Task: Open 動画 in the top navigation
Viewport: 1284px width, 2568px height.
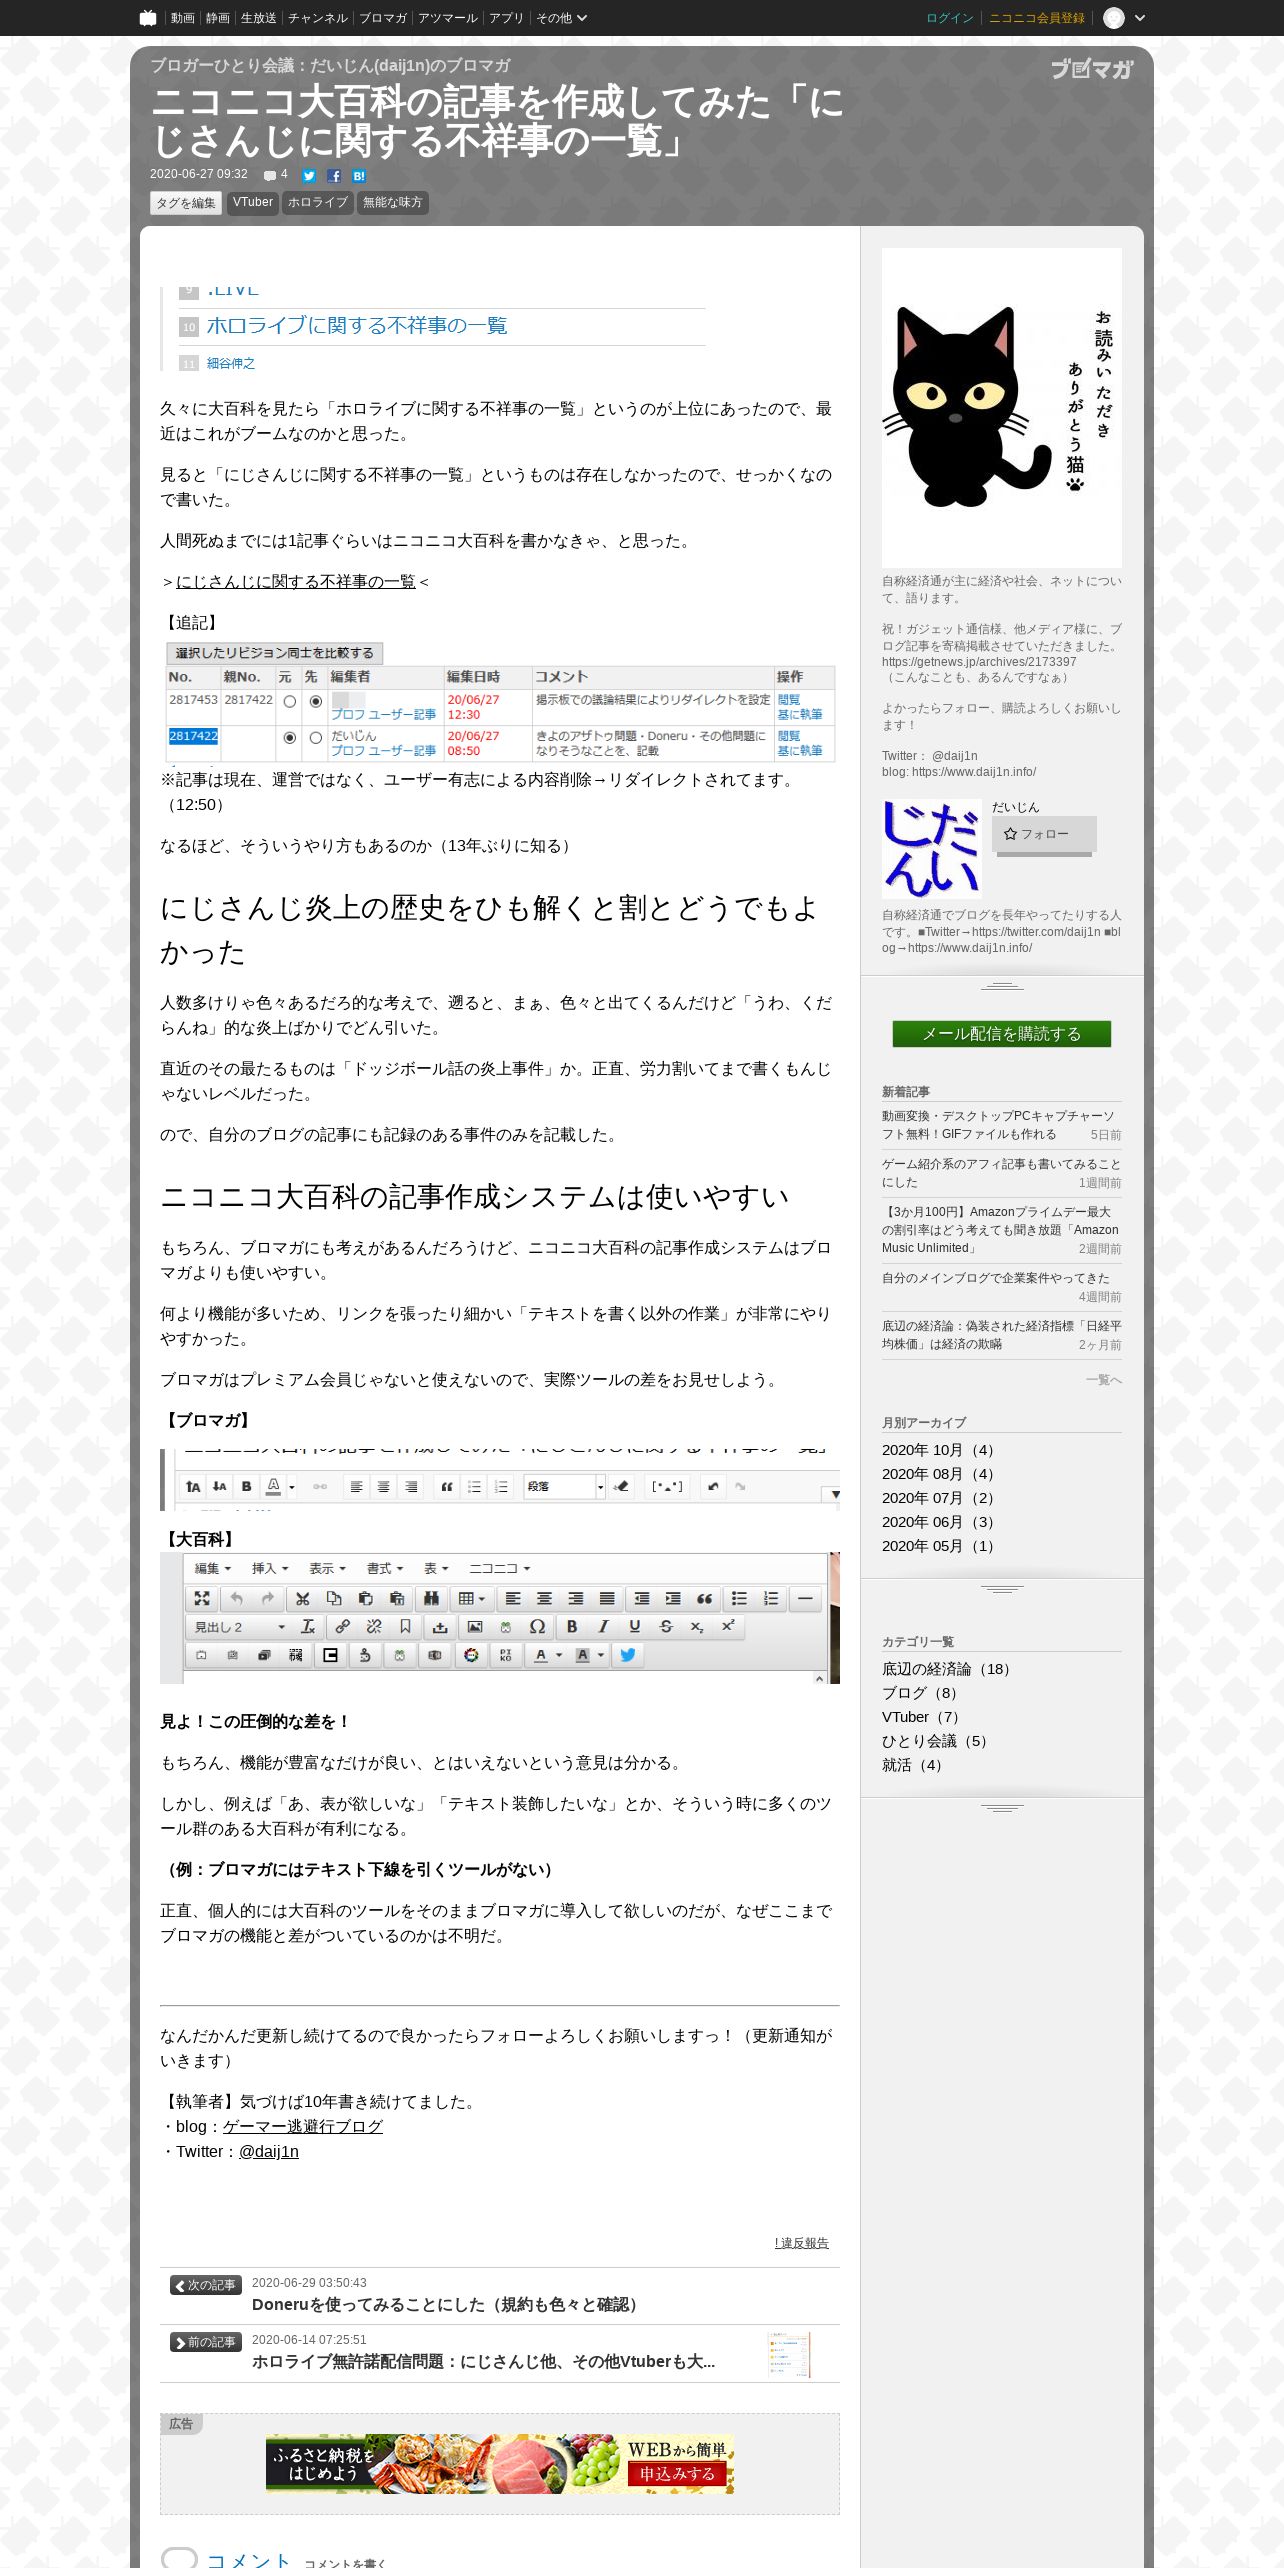Action: pyautogui.click(x=182, y=18)
